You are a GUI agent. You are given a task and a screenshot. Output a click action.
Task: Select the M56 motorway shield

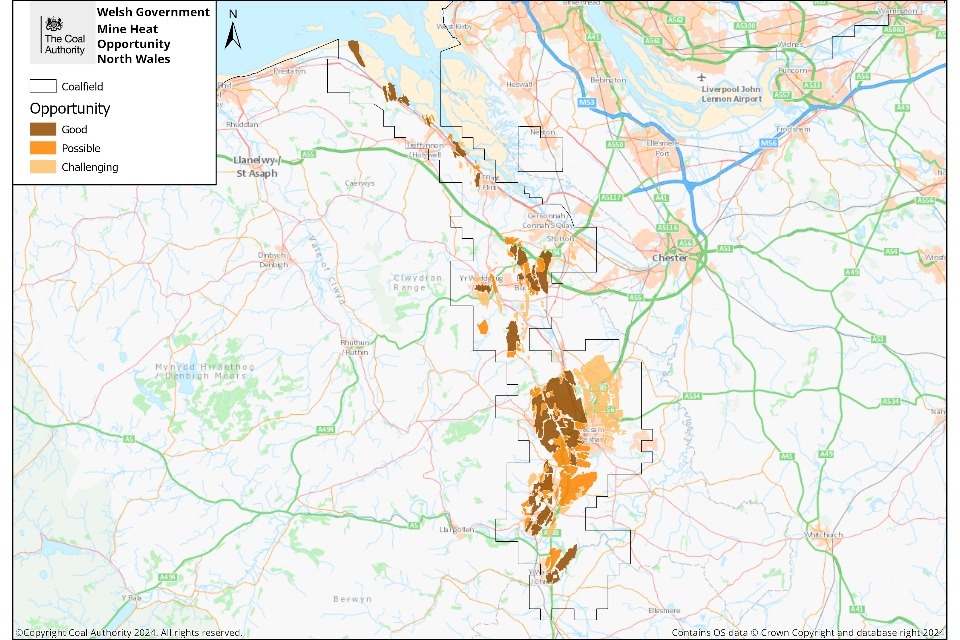[x=768, y=144]
